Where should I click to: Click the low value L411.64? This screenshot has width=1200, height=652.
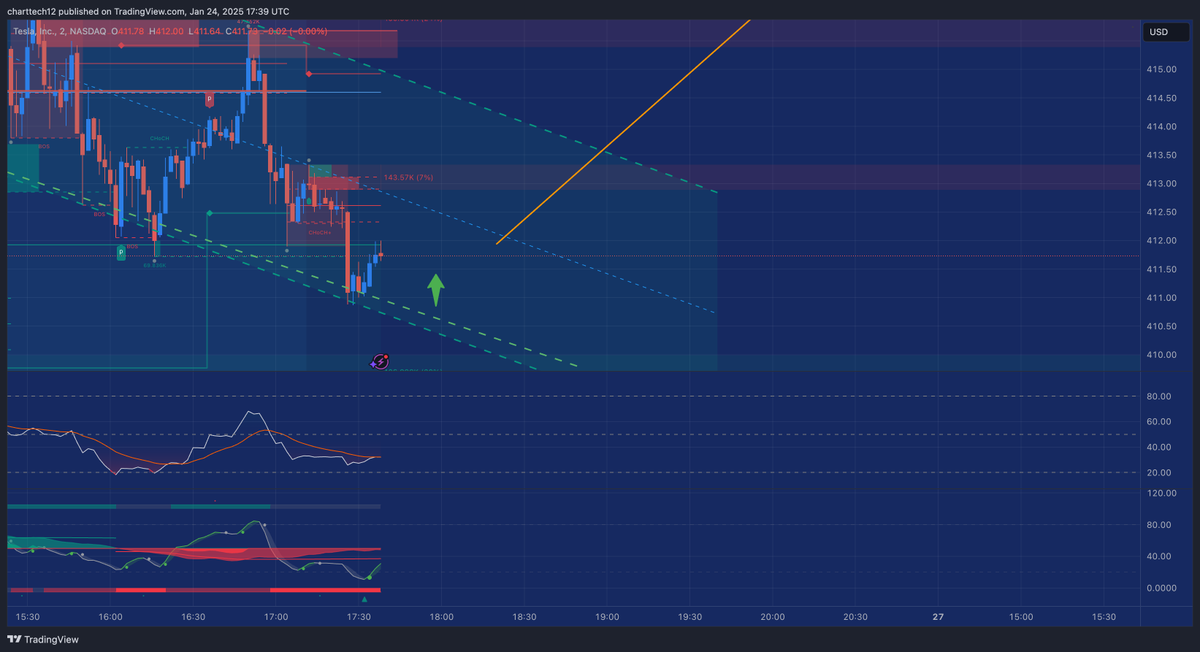pyautogui.click(x=205, y=31)
